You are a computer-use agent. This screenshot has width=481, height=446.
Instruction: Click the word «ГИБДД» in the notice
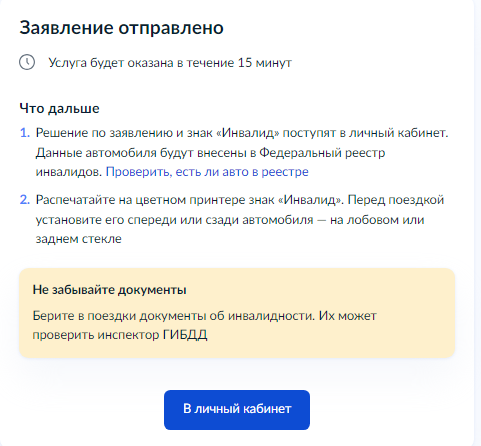(x=185, y=335)
